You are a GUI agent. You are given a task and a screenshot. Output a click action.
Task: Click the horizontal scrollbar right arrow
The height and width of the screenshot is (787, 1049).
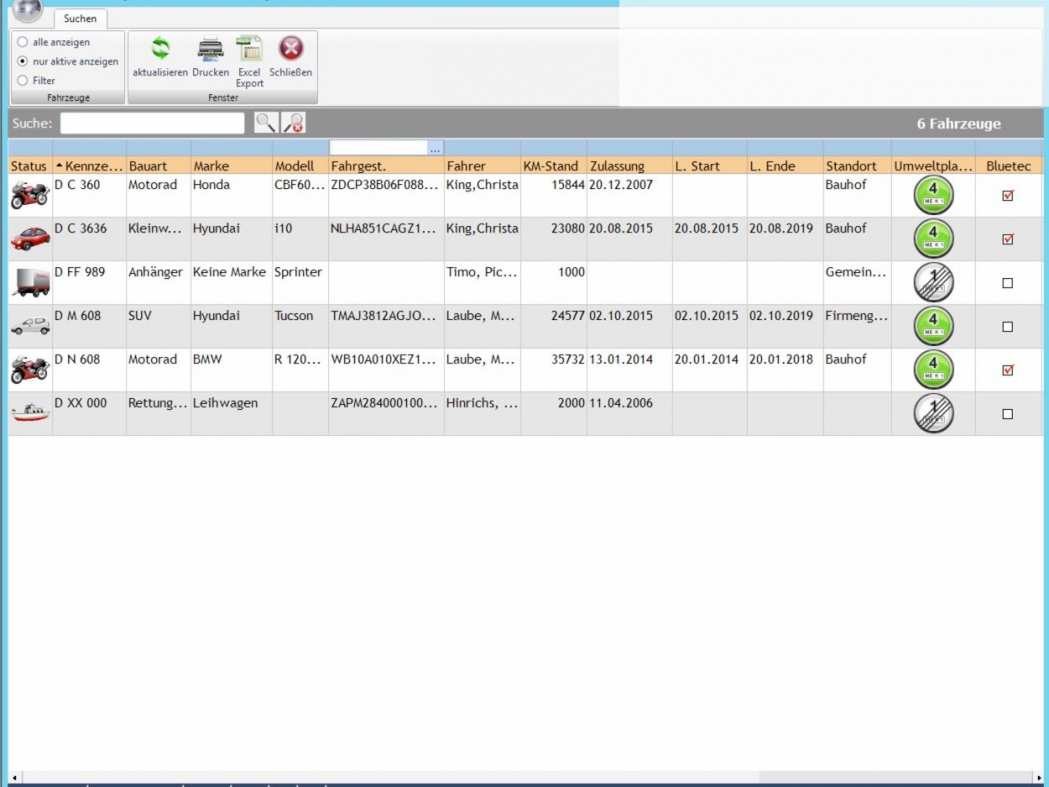coord(1039,778)
